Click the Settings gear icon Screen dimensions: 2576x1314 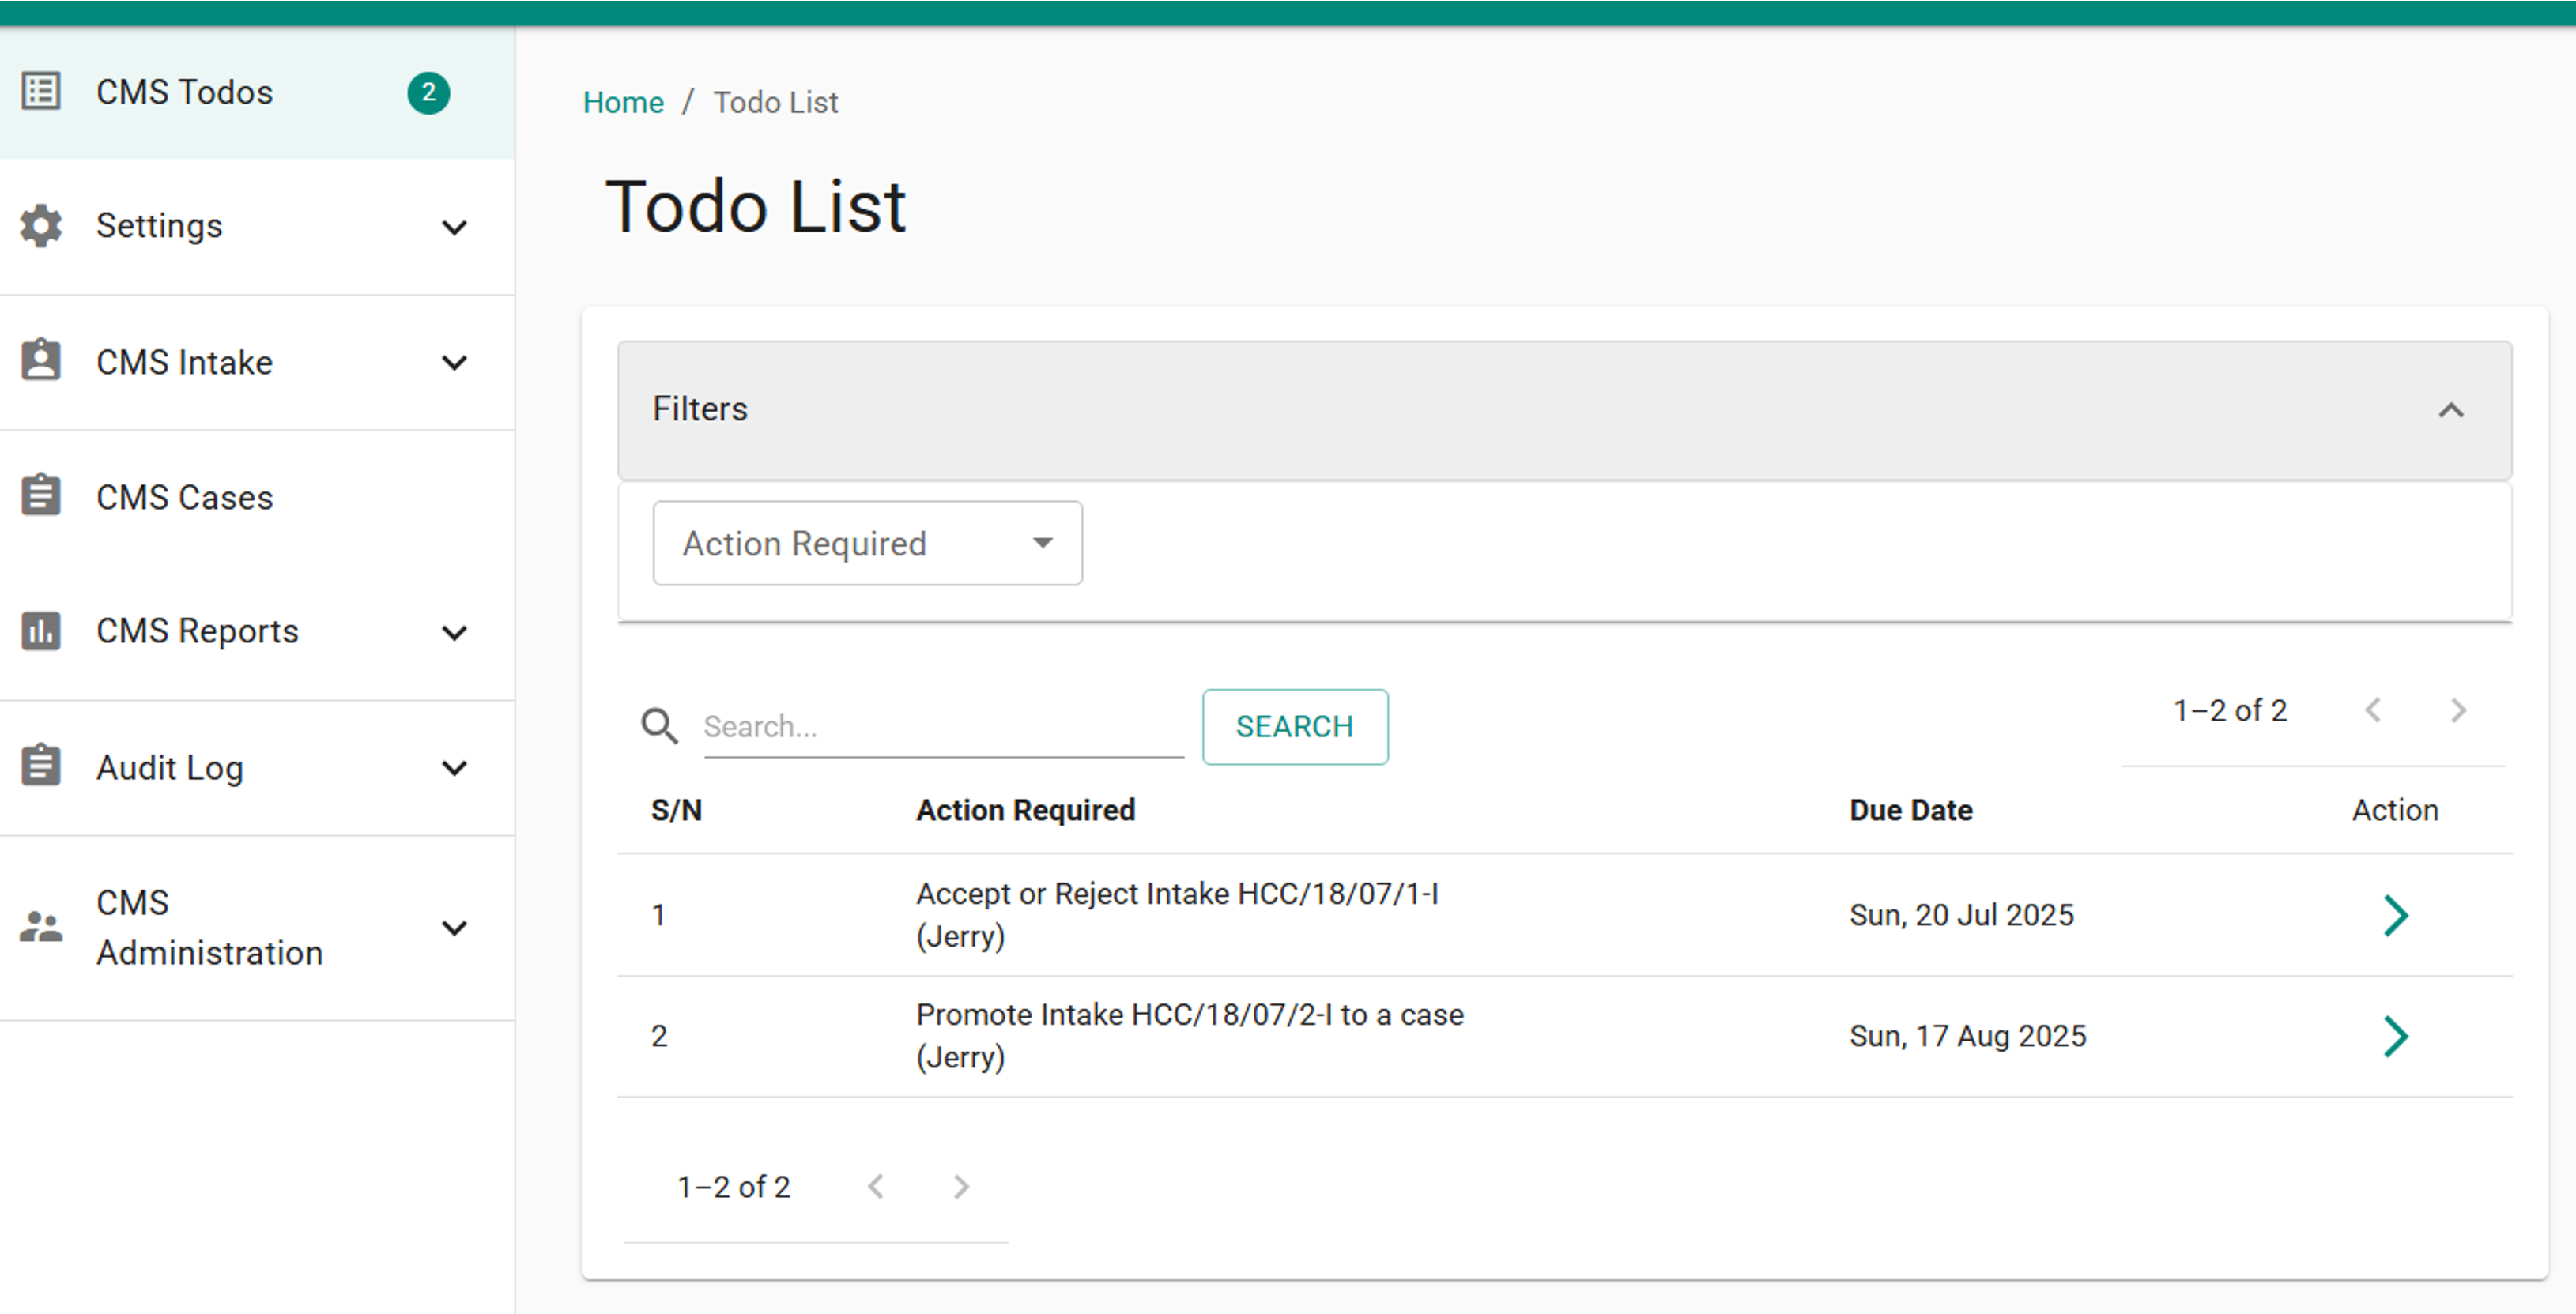[41, 226]
